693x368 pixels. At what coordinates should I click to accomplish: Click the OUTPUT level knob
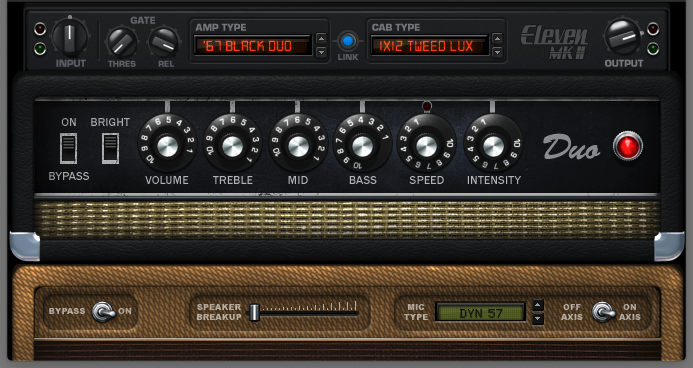[623, 38]
